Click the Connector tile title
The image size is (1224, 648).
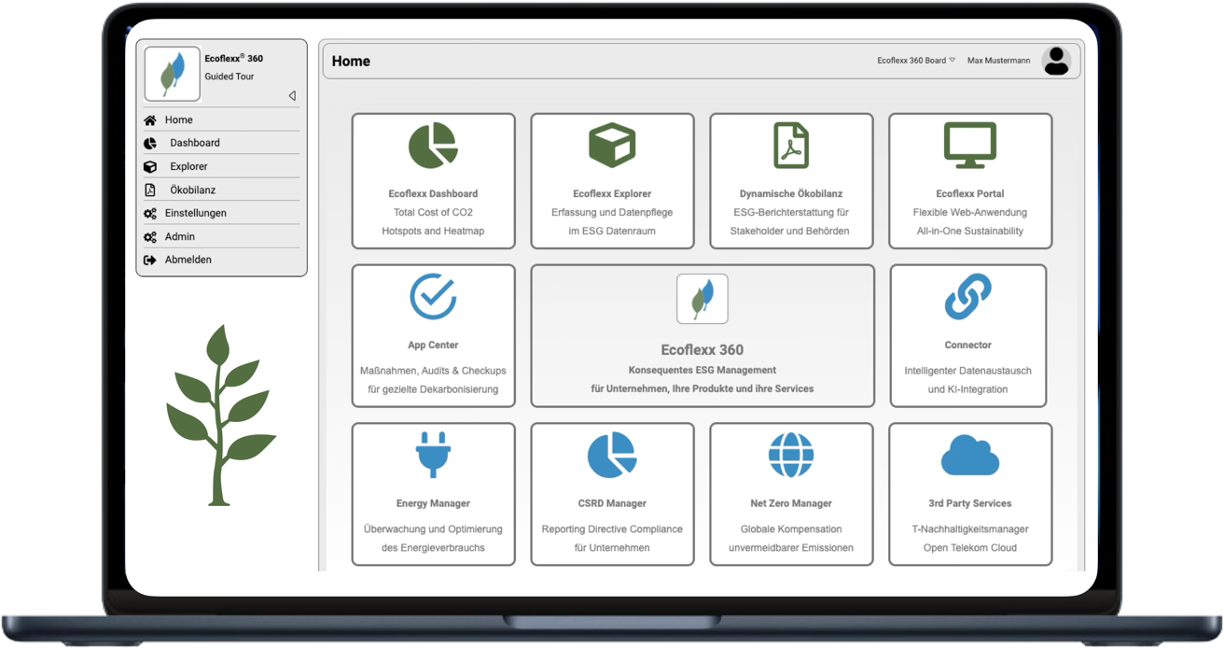click(x=968, y=345)
